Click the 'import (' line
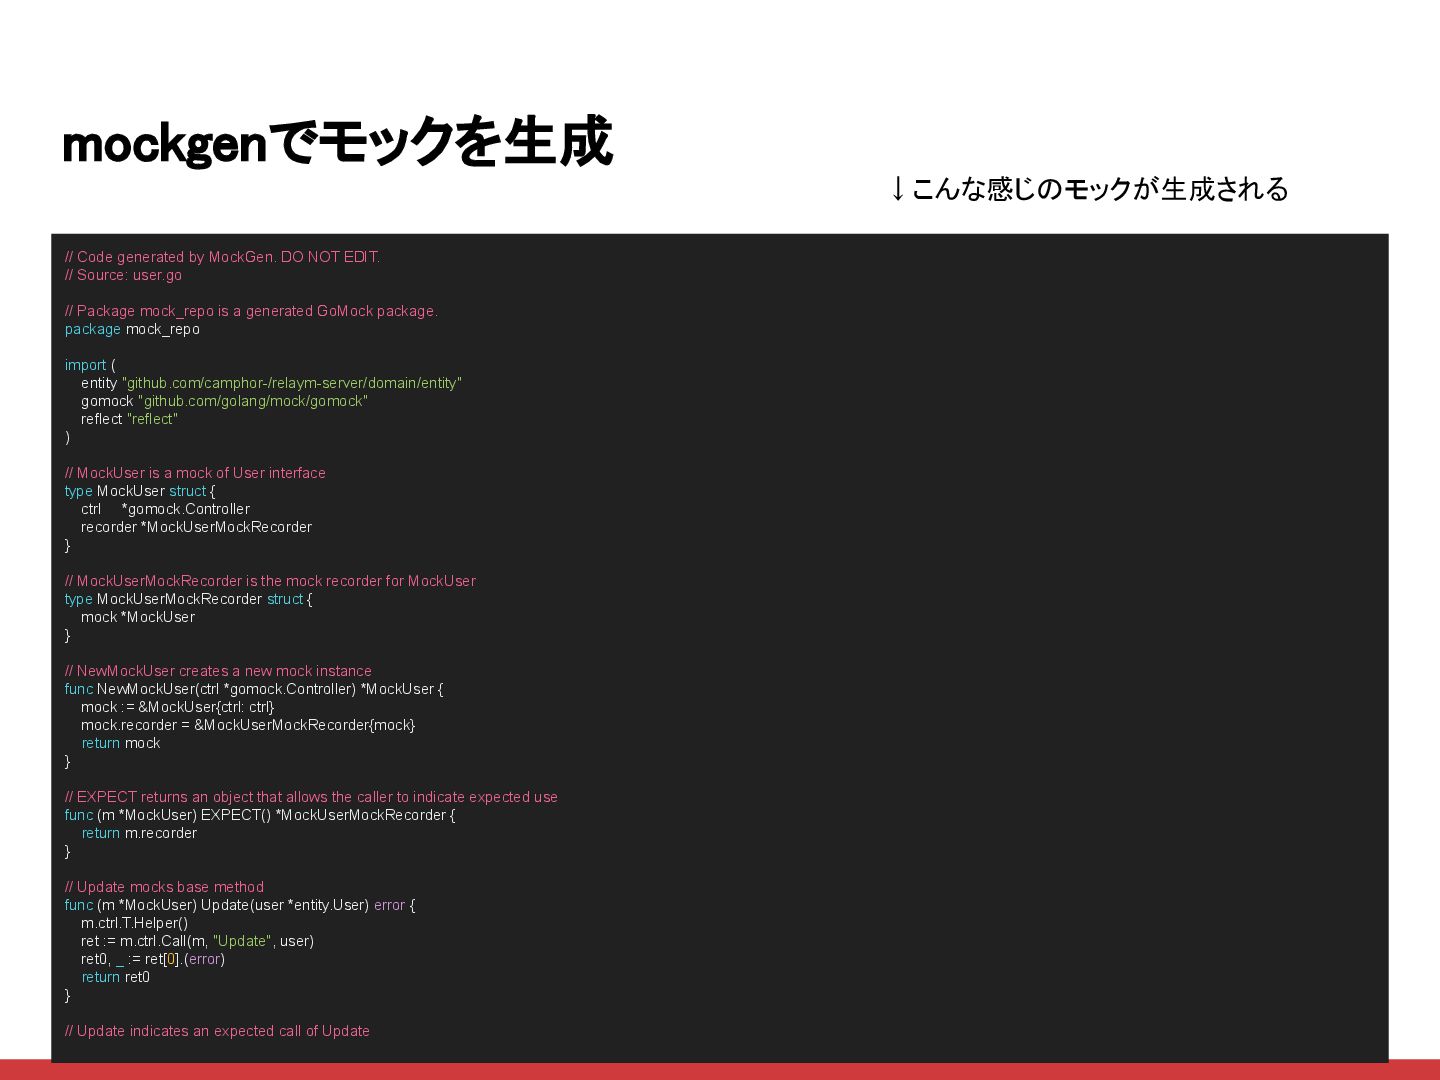This screenshot has width=1440, height=1080. [90, 365]
